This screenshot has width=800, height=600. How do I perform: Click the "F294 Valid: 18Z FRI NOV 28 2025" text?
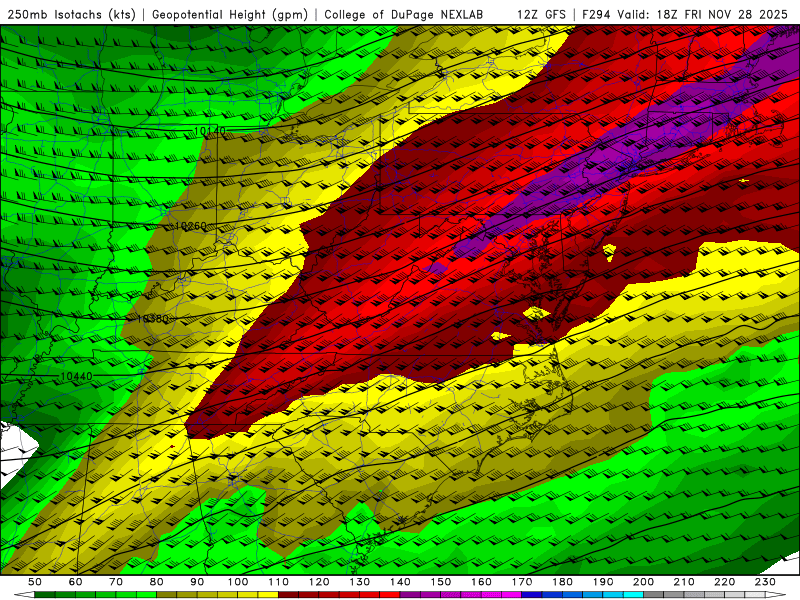click(685, 14)
